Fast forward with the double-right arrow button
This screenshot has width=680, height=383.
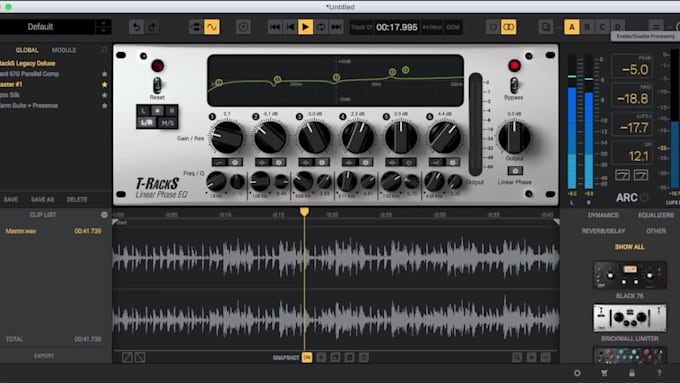[336, 27]
